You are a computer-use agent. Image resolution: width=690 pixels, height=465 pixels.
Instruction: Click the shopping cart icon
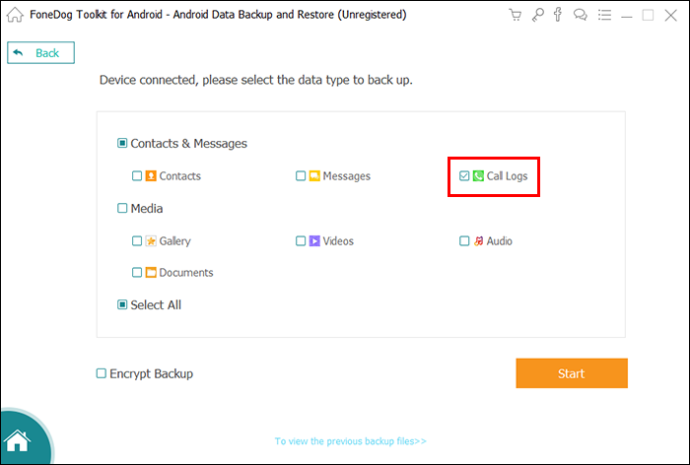point(515,15)
